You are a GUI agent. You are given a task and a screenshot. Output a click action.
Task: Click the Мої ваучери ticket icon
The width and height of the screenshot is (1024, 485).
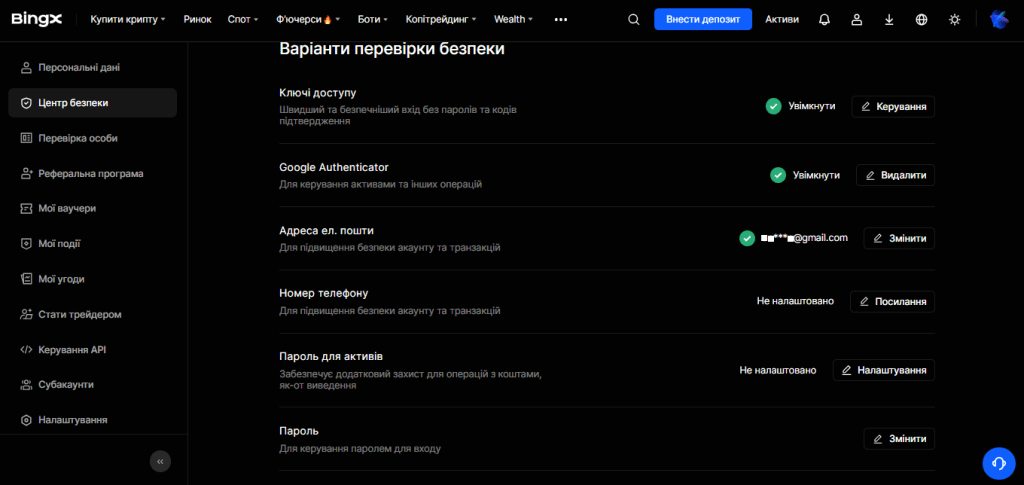pos(26,209)
